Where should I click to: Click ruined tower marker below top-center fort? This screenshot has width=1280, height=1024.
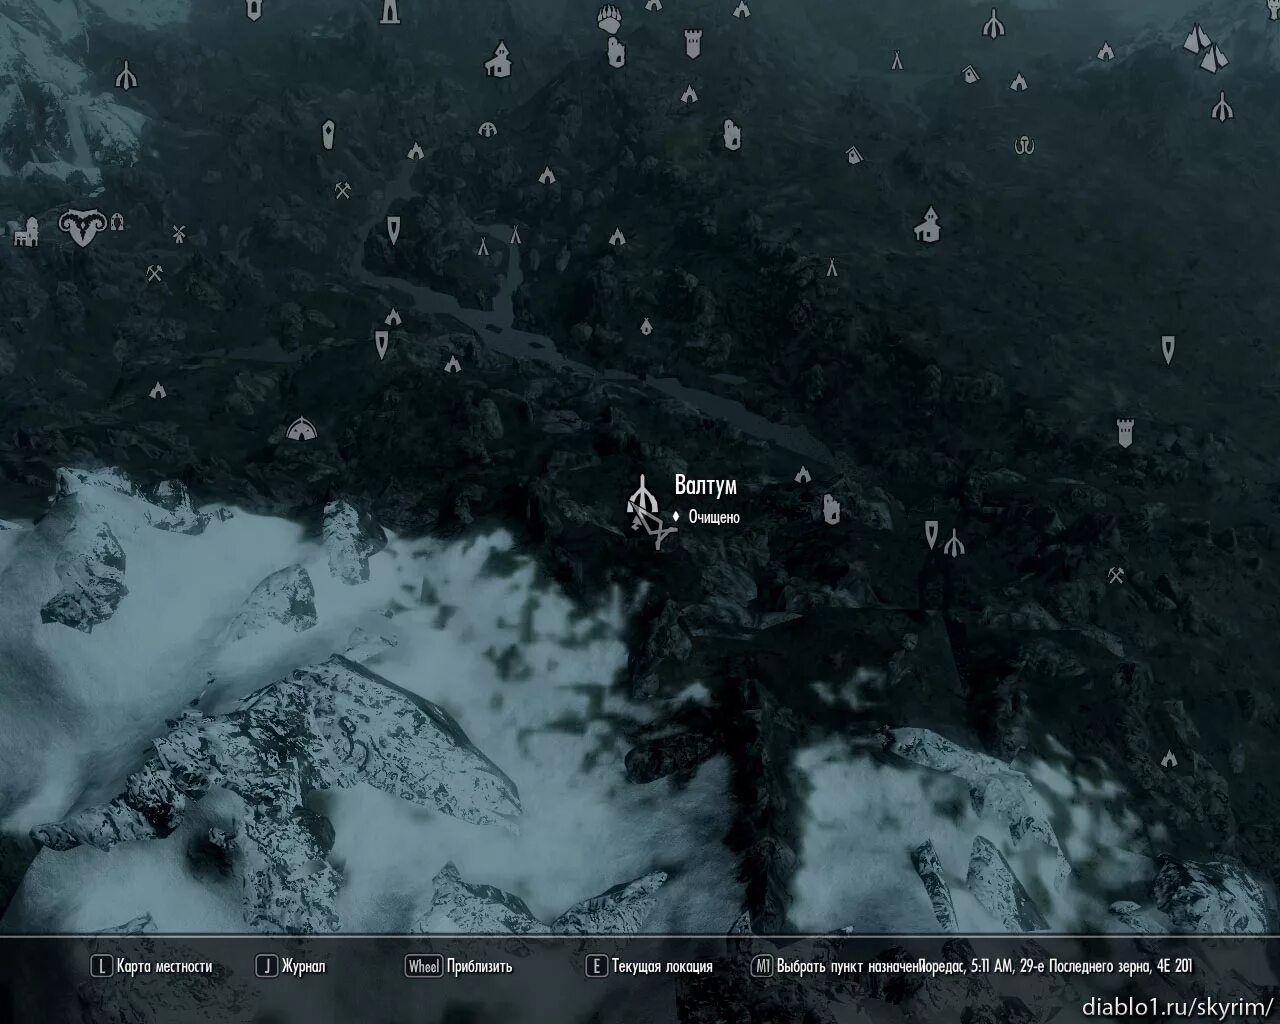[x=731, y=135]
